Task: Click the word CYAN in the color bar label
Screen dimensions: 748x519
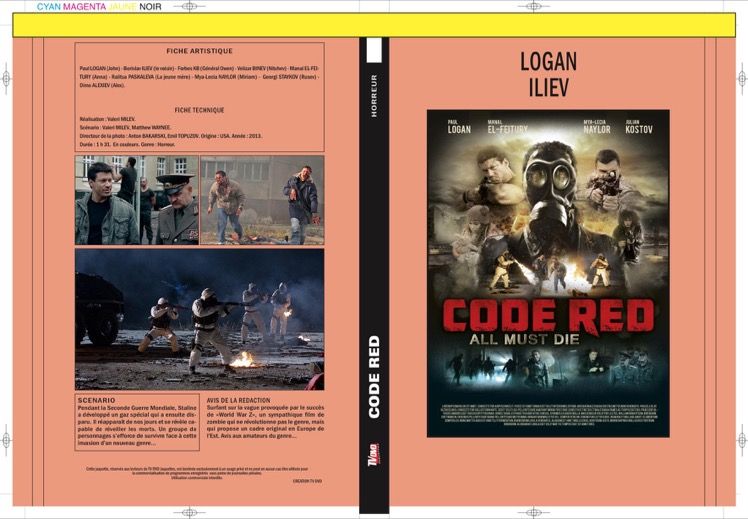Action: coord(49,7)
